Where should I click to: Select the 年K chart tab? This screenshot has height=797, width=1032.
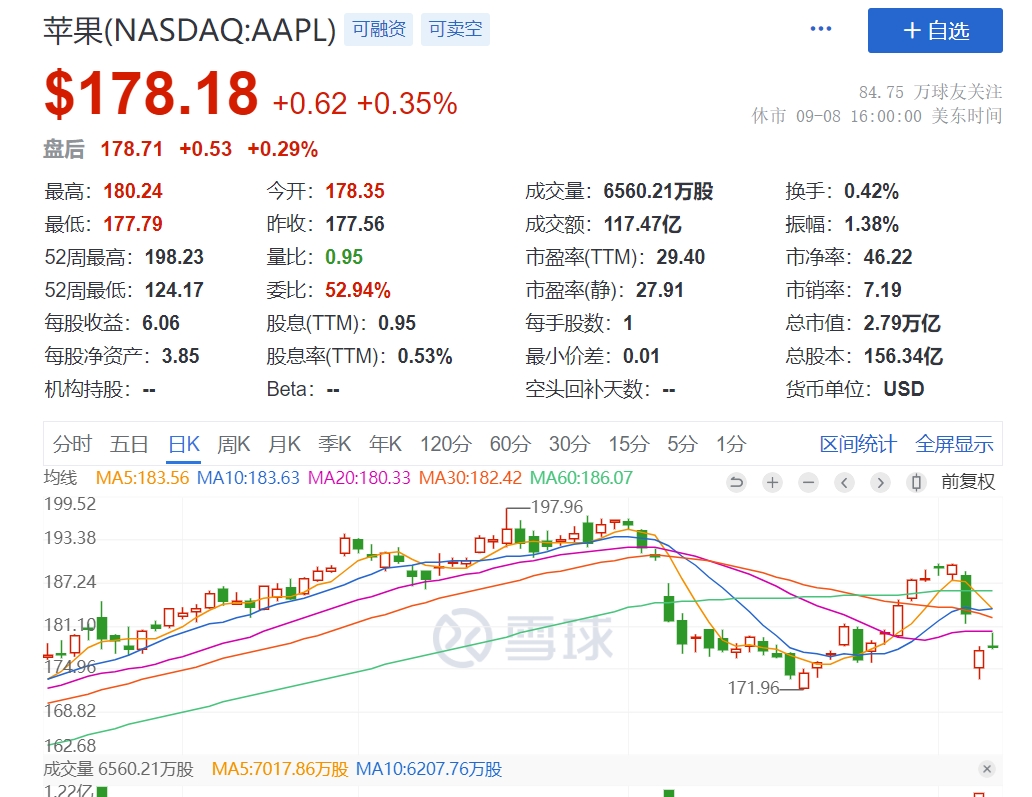(386, 444)
